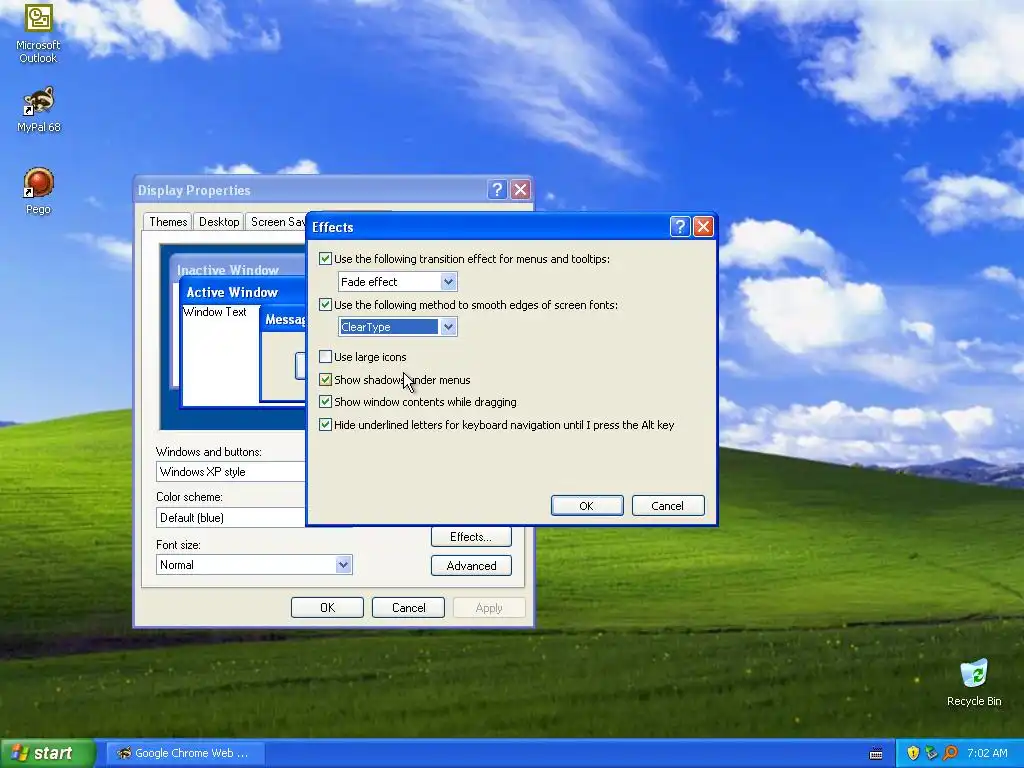Uncheck Show window contents while dragging
Screen dimensions: 1024x768
coord(325,402)
